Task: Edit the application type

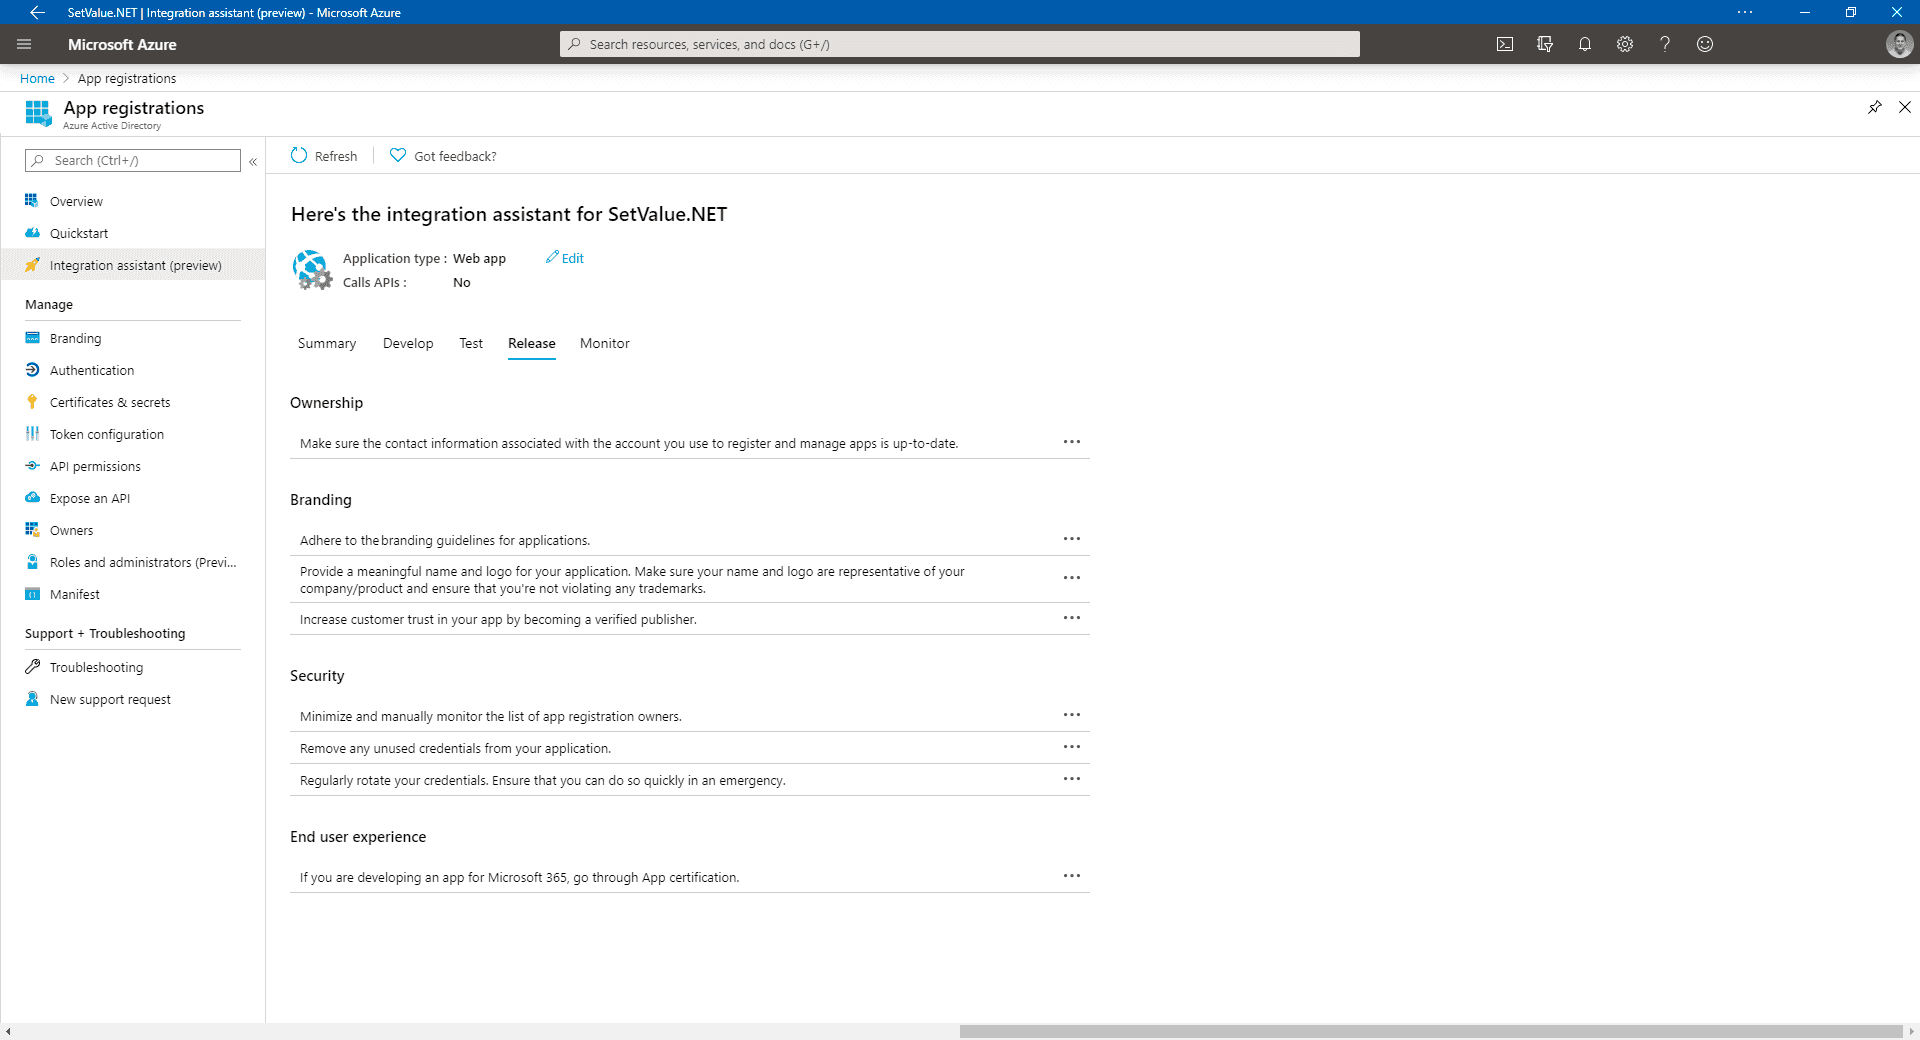Action: [565, 258]
